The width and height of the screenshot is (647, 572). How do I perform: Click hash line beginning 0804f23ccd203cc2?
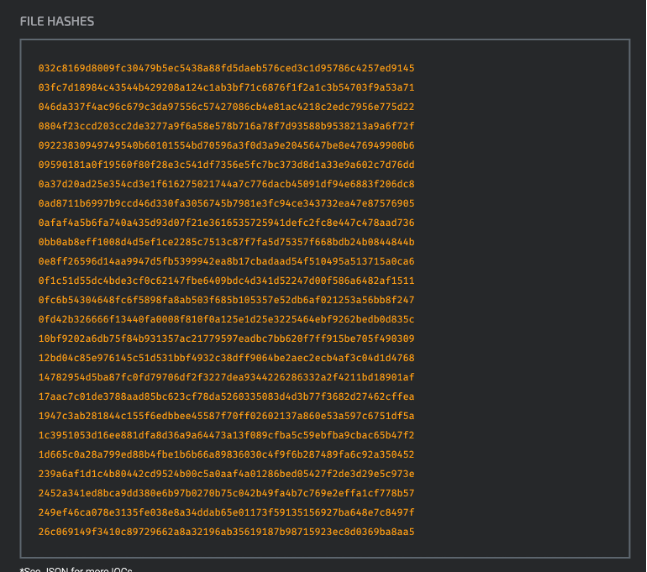click(226, 126)
